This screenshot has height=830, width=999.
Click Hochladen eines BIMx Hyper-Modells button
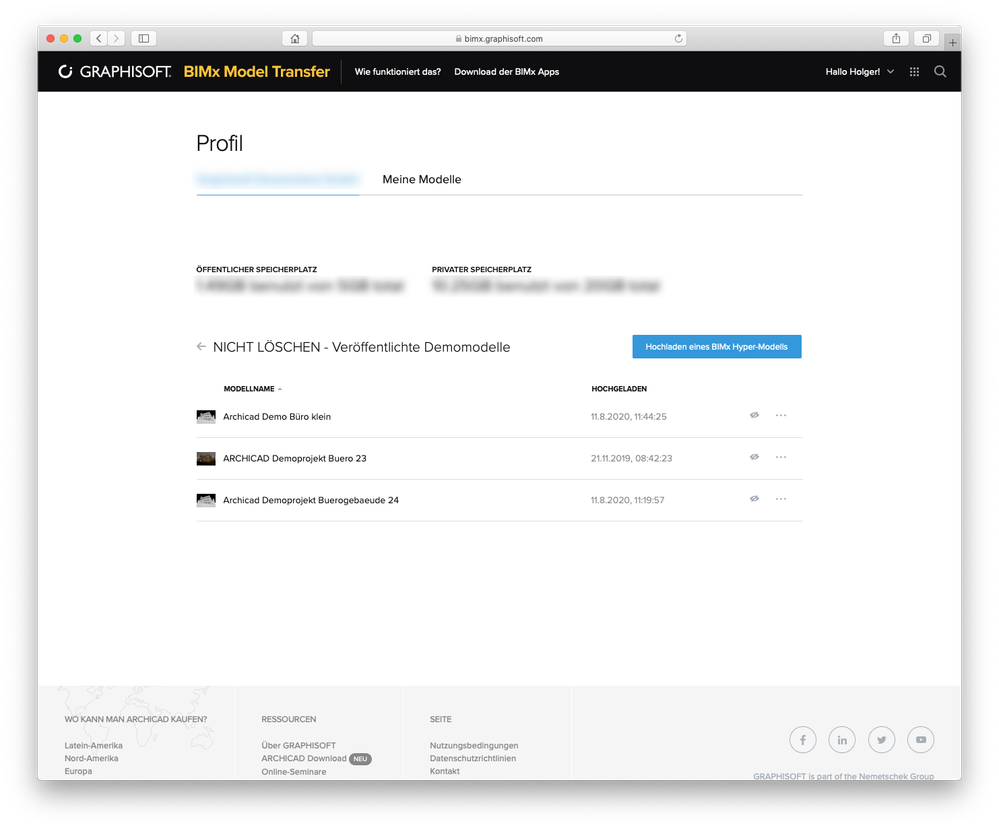717,347
